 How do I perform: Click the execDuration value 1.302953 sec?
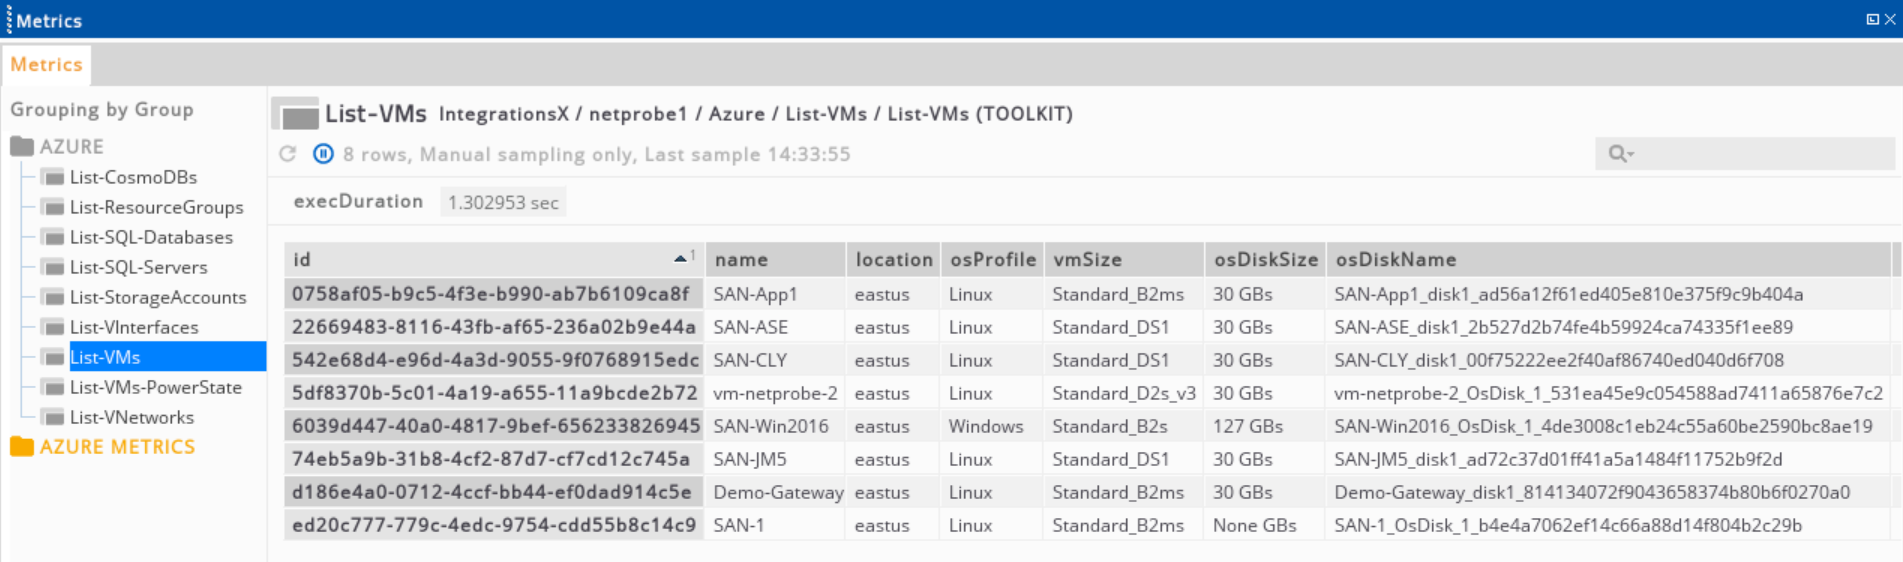503,202
